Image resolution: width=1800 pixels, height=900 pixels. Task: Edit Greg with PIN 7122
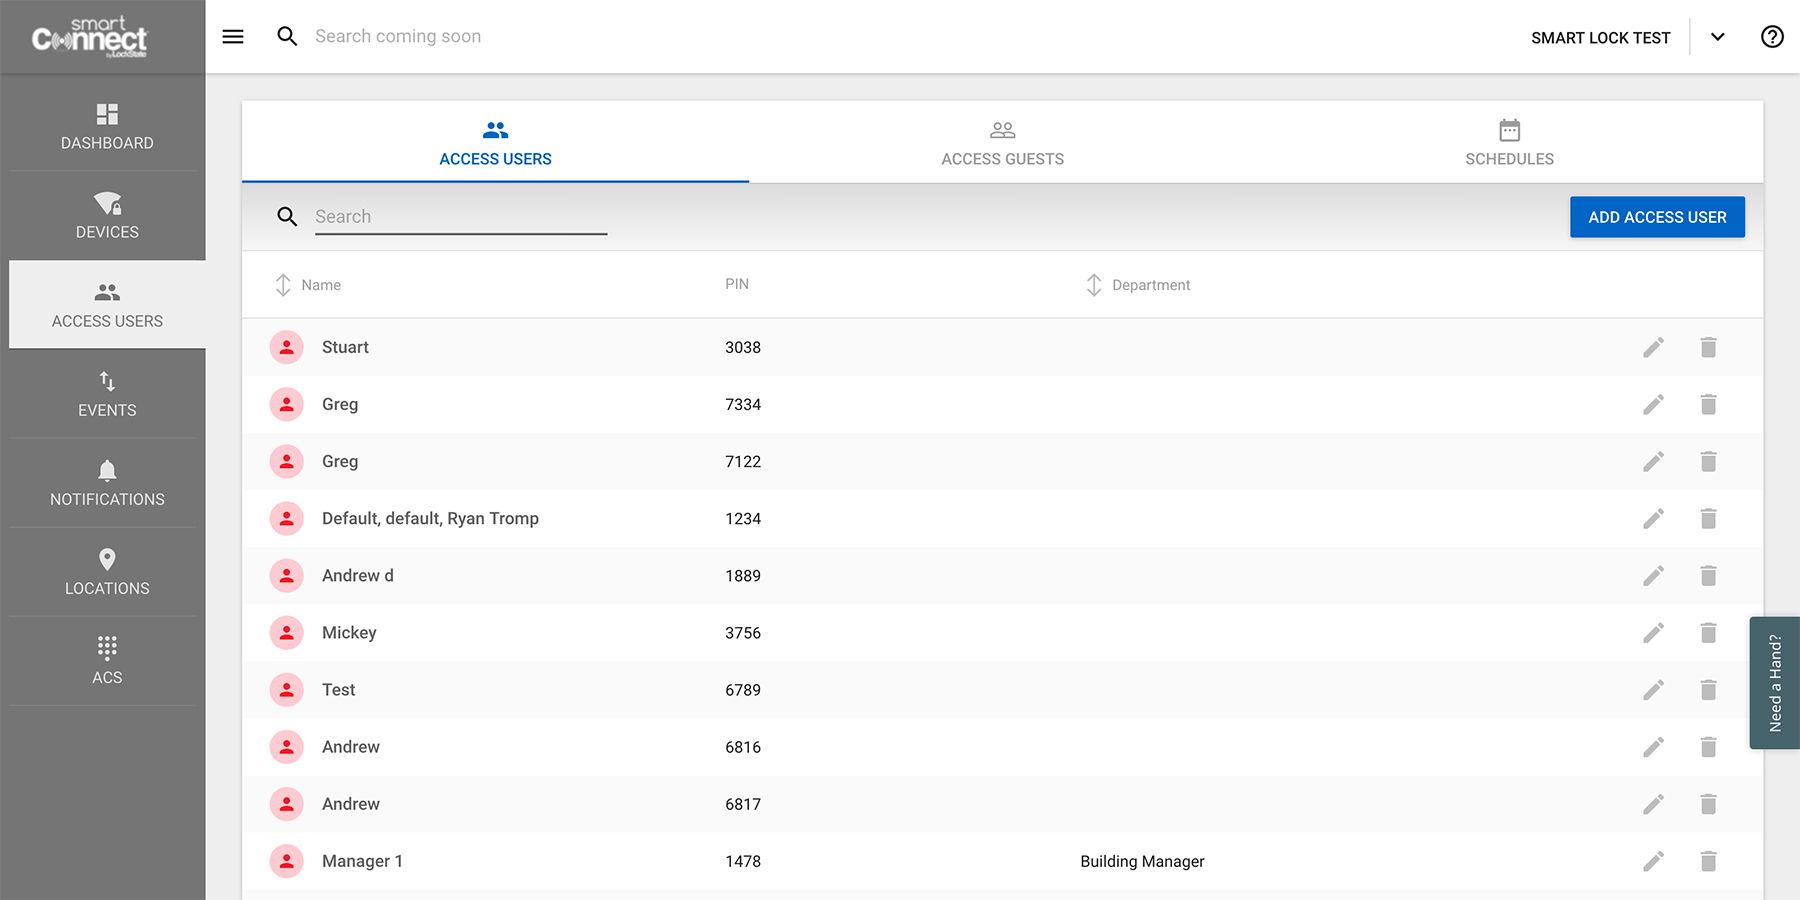click(1653, 461)
